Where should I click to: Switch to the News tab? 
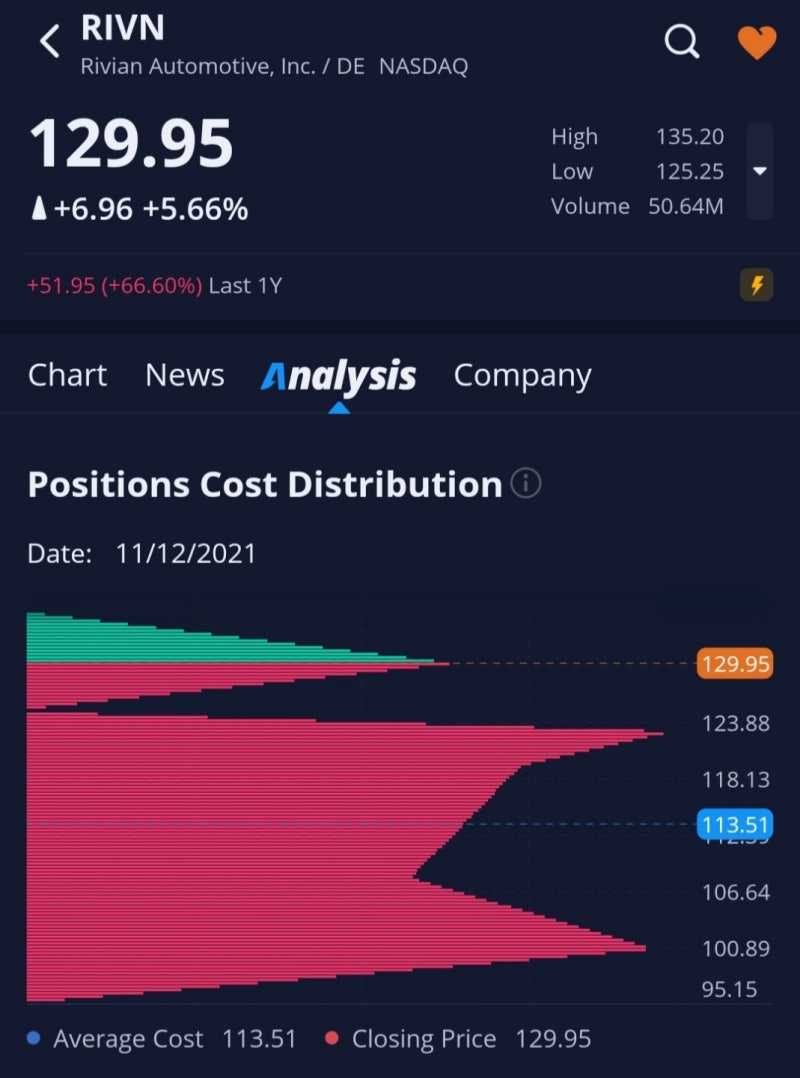click(x=185, y=375)
